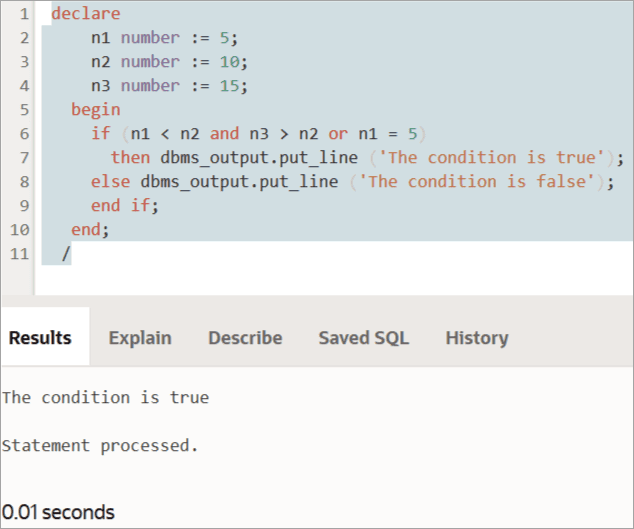The image size is (634, 529).
Task: Click the 'or' operator in the if condition
Action: pos(338,133)
